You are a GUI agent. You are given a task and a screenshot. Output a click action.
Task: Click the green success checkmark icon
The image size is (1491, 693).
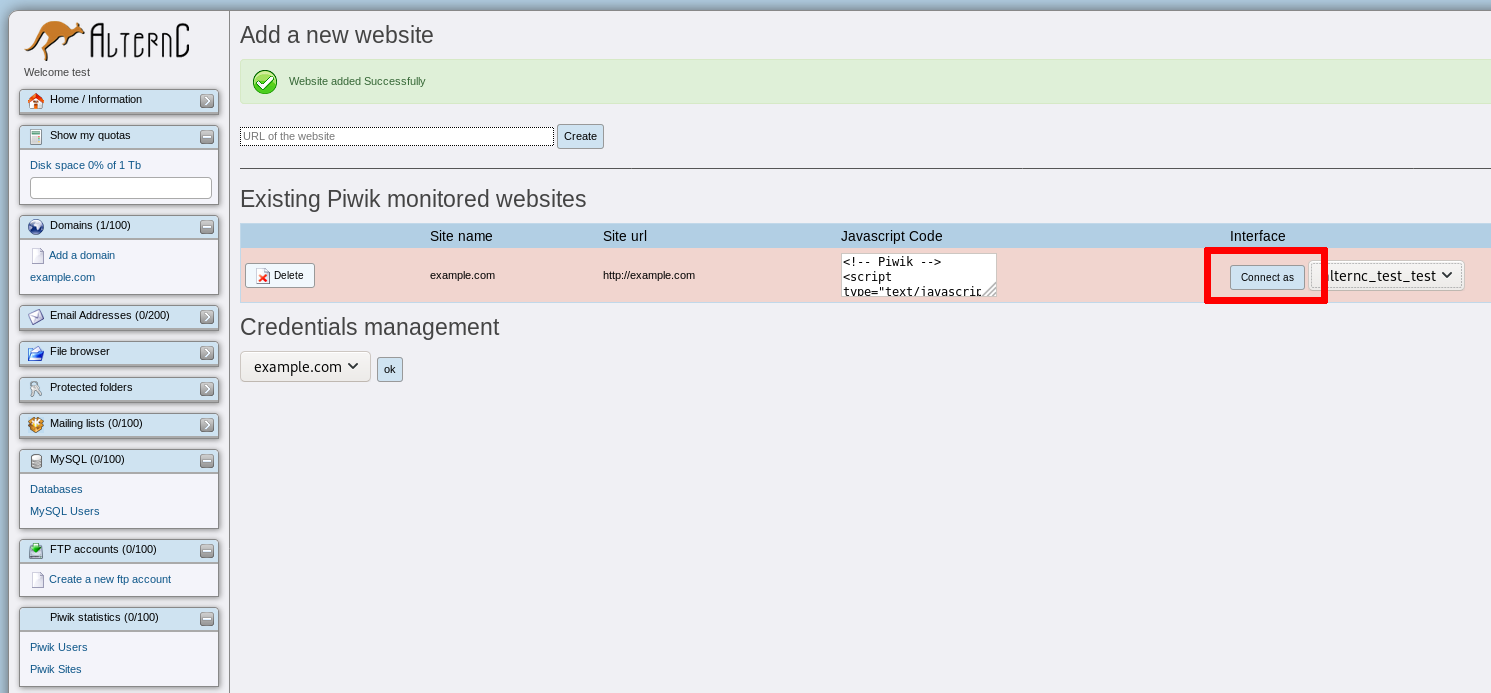(265, 82)
